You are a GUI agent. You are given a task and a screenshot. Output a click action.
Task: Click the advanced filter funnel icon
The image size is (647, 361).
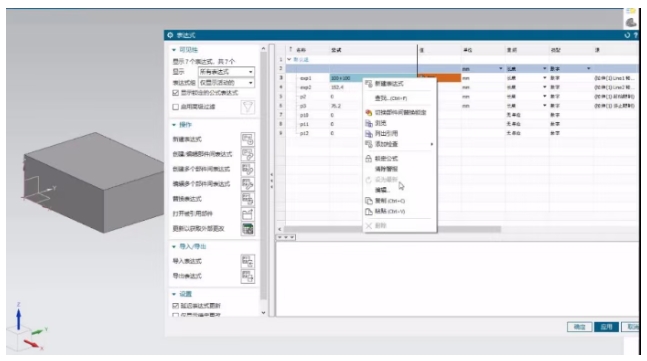click(x=248, y=107)
